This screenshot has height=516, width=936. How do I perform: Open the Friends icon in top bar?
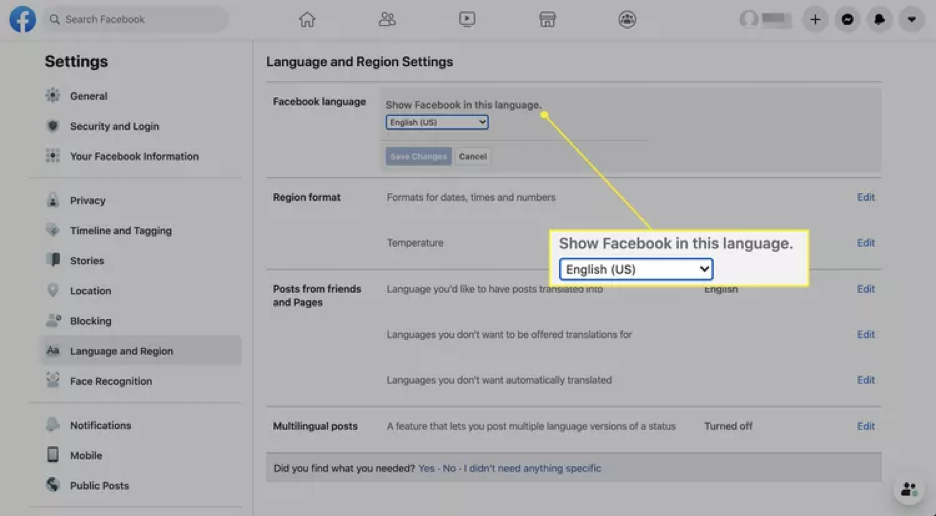[x=387, y=19]
